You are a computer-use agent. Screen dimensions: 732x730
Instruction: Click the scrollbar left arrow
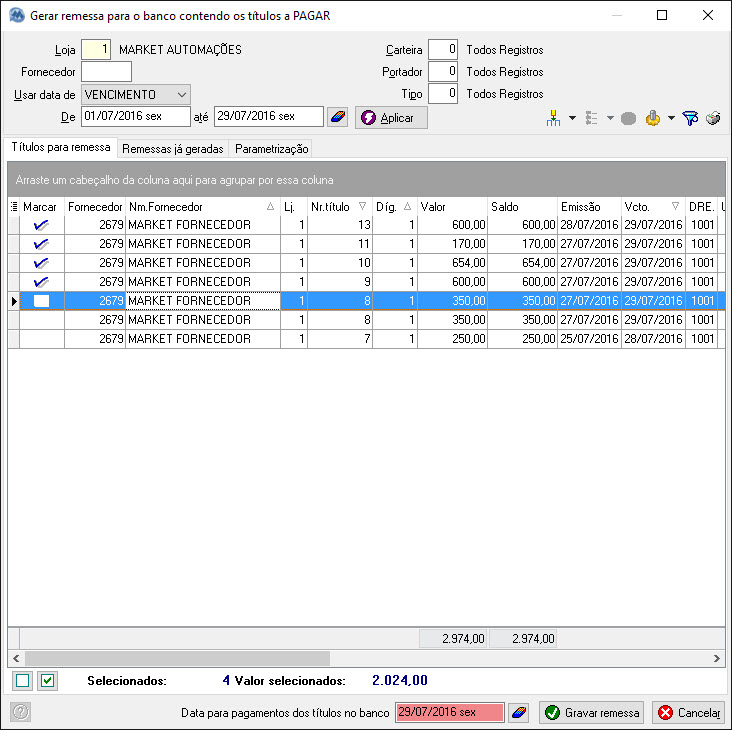[x=16, y=659]
